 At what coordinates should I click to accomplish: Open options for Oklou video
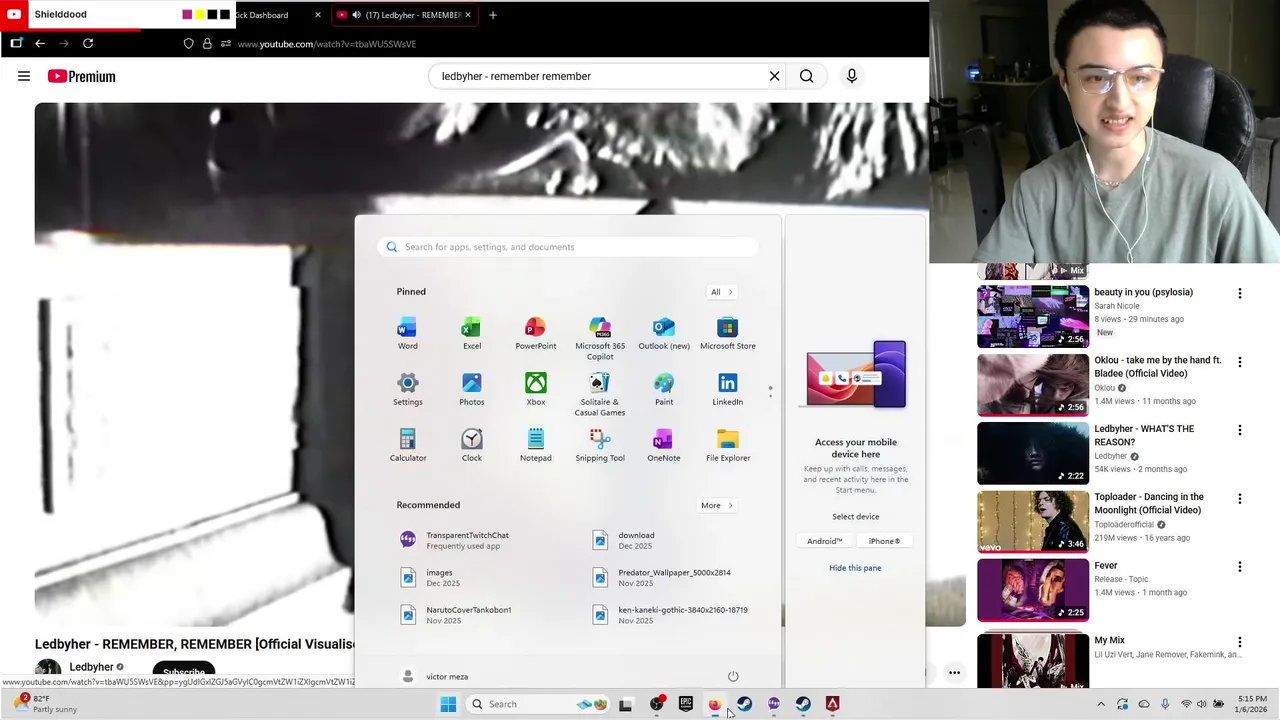point(1240,362)
